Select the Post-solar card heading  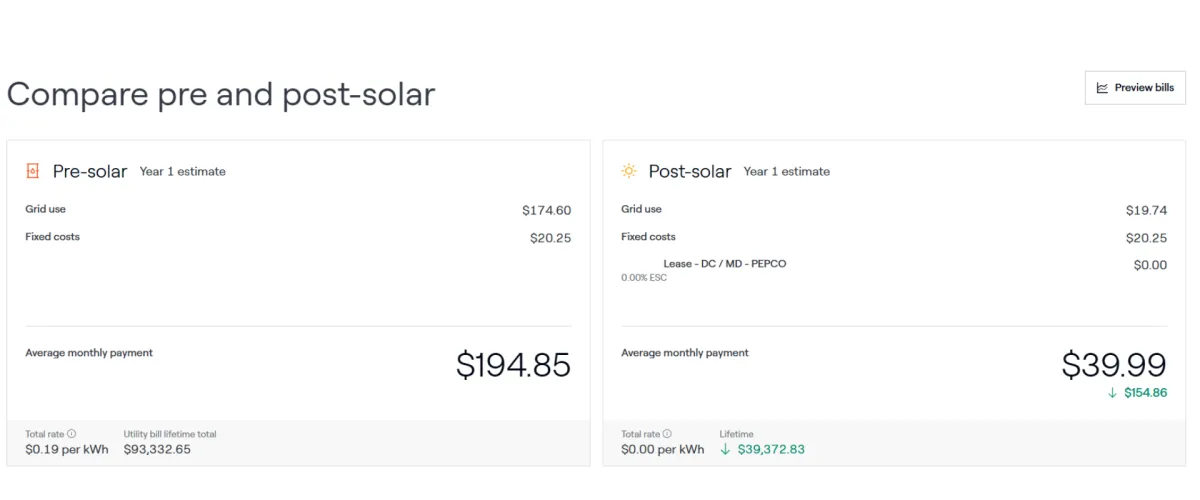coord(690,171)
